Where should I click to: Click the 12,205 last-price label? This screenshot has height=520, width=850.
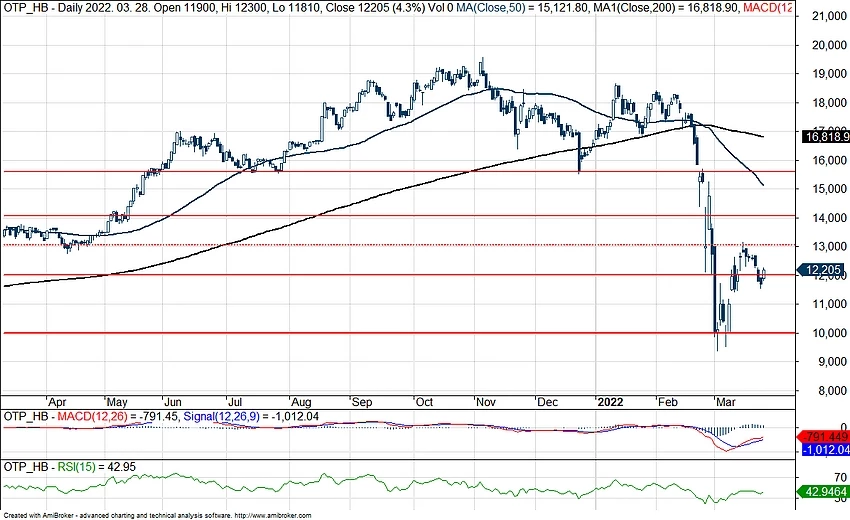[x=823, y=269]
